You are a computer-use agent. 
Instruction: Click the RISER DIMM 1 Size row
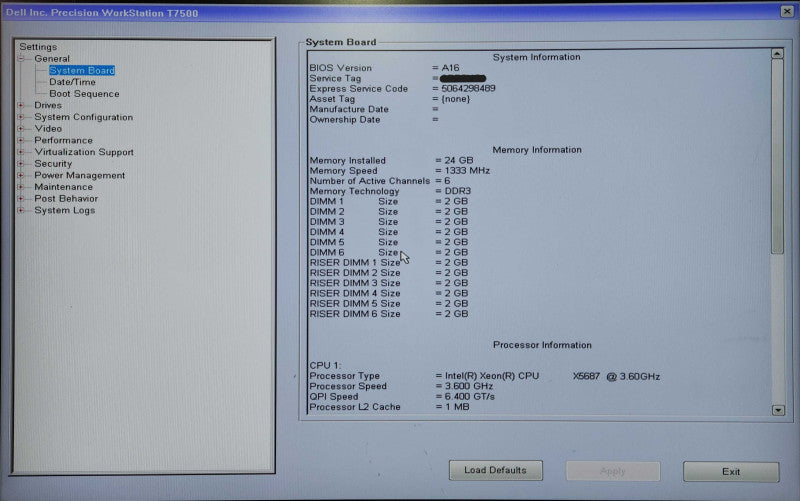coord(389,262)
